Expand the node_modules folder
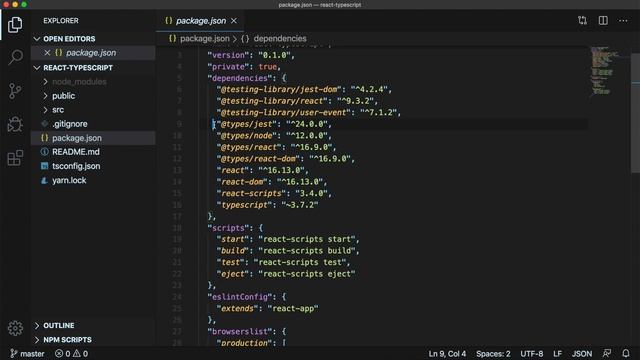The image size is (640, 360). pyautogui.click(x=45, y=82)
